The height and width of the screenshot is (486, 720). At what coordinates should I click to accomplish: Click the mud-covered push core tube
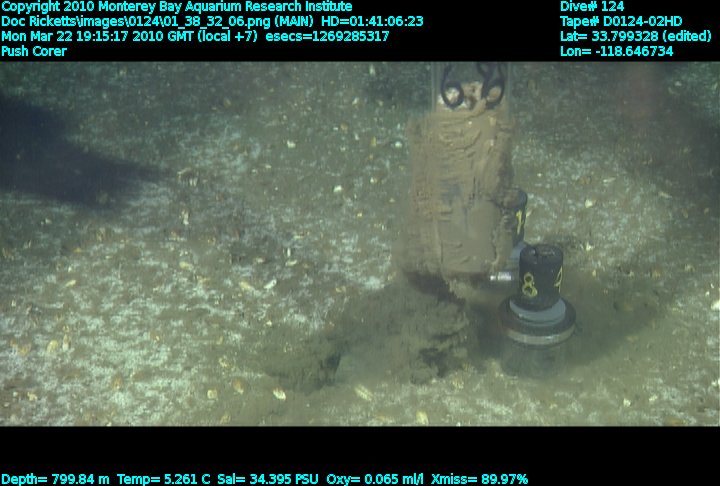(x=461, y=193)
